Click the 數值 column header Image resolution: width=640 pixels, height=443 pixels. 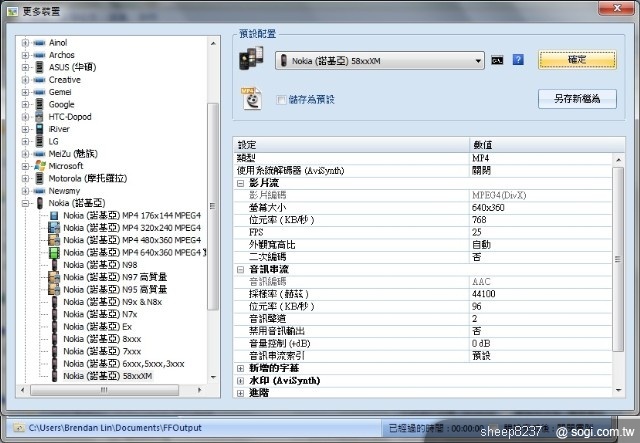pos(547,145)
